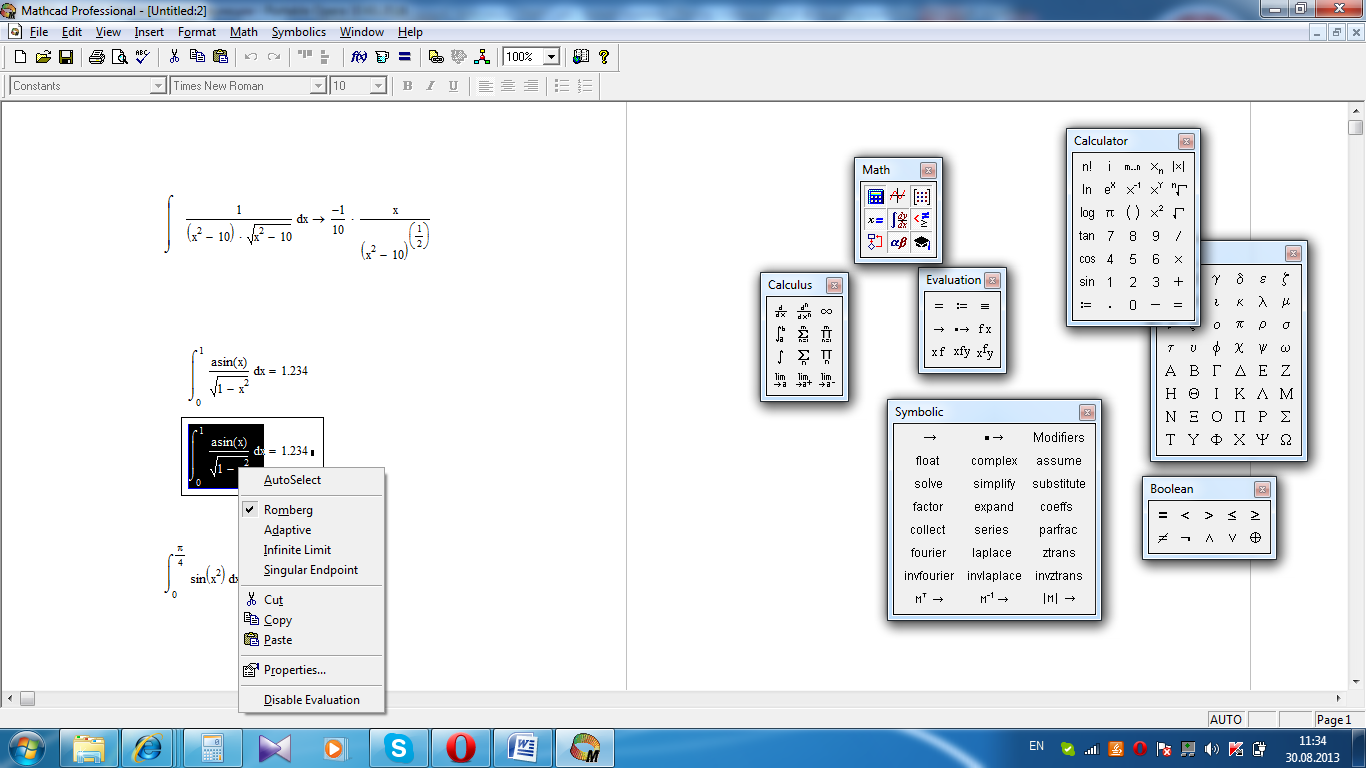Image resolution: width=1366 pixels, height=768 pixels.
Task: Click parfrac in Symbolic palette
Action: (1059, 530)
